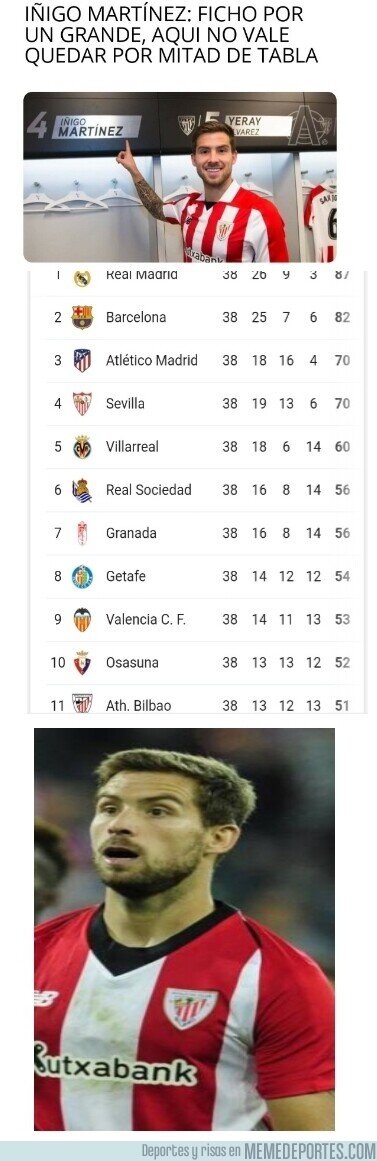This screenshot has height=1161, width=377.
Task: Open the locker room photo of the player
Action: coord(180,177)
